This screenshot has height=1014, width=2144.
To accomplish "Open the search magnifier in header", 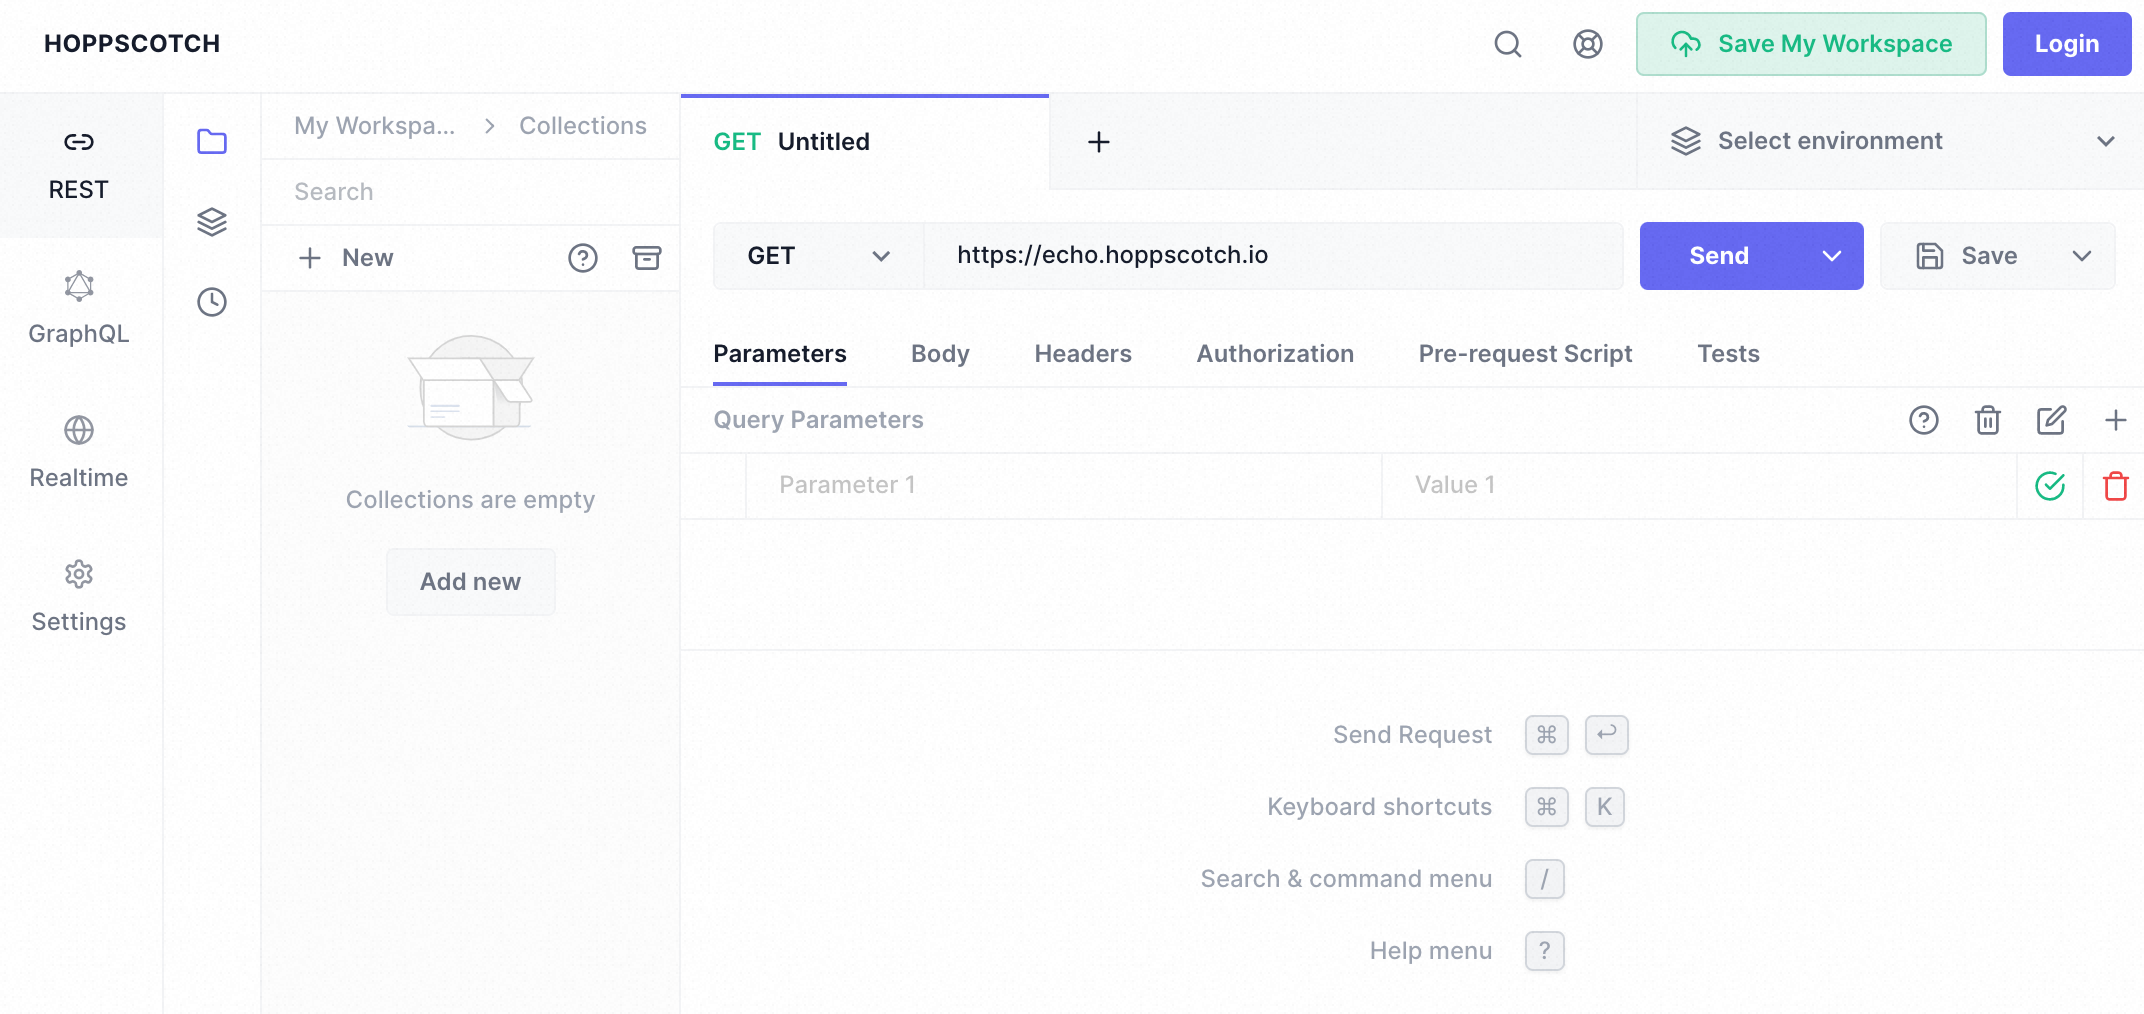I will click(x=1508, y=44).
